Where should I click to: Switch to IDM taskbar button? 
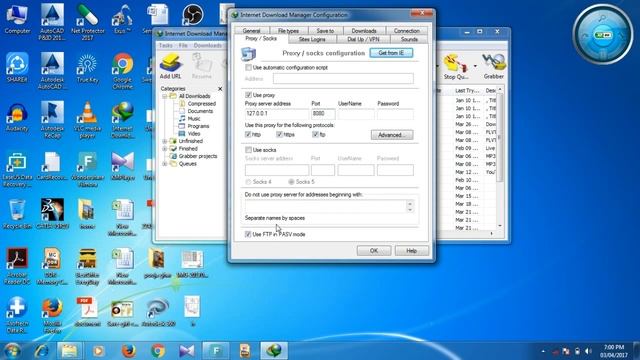click(x=274, y=350)
